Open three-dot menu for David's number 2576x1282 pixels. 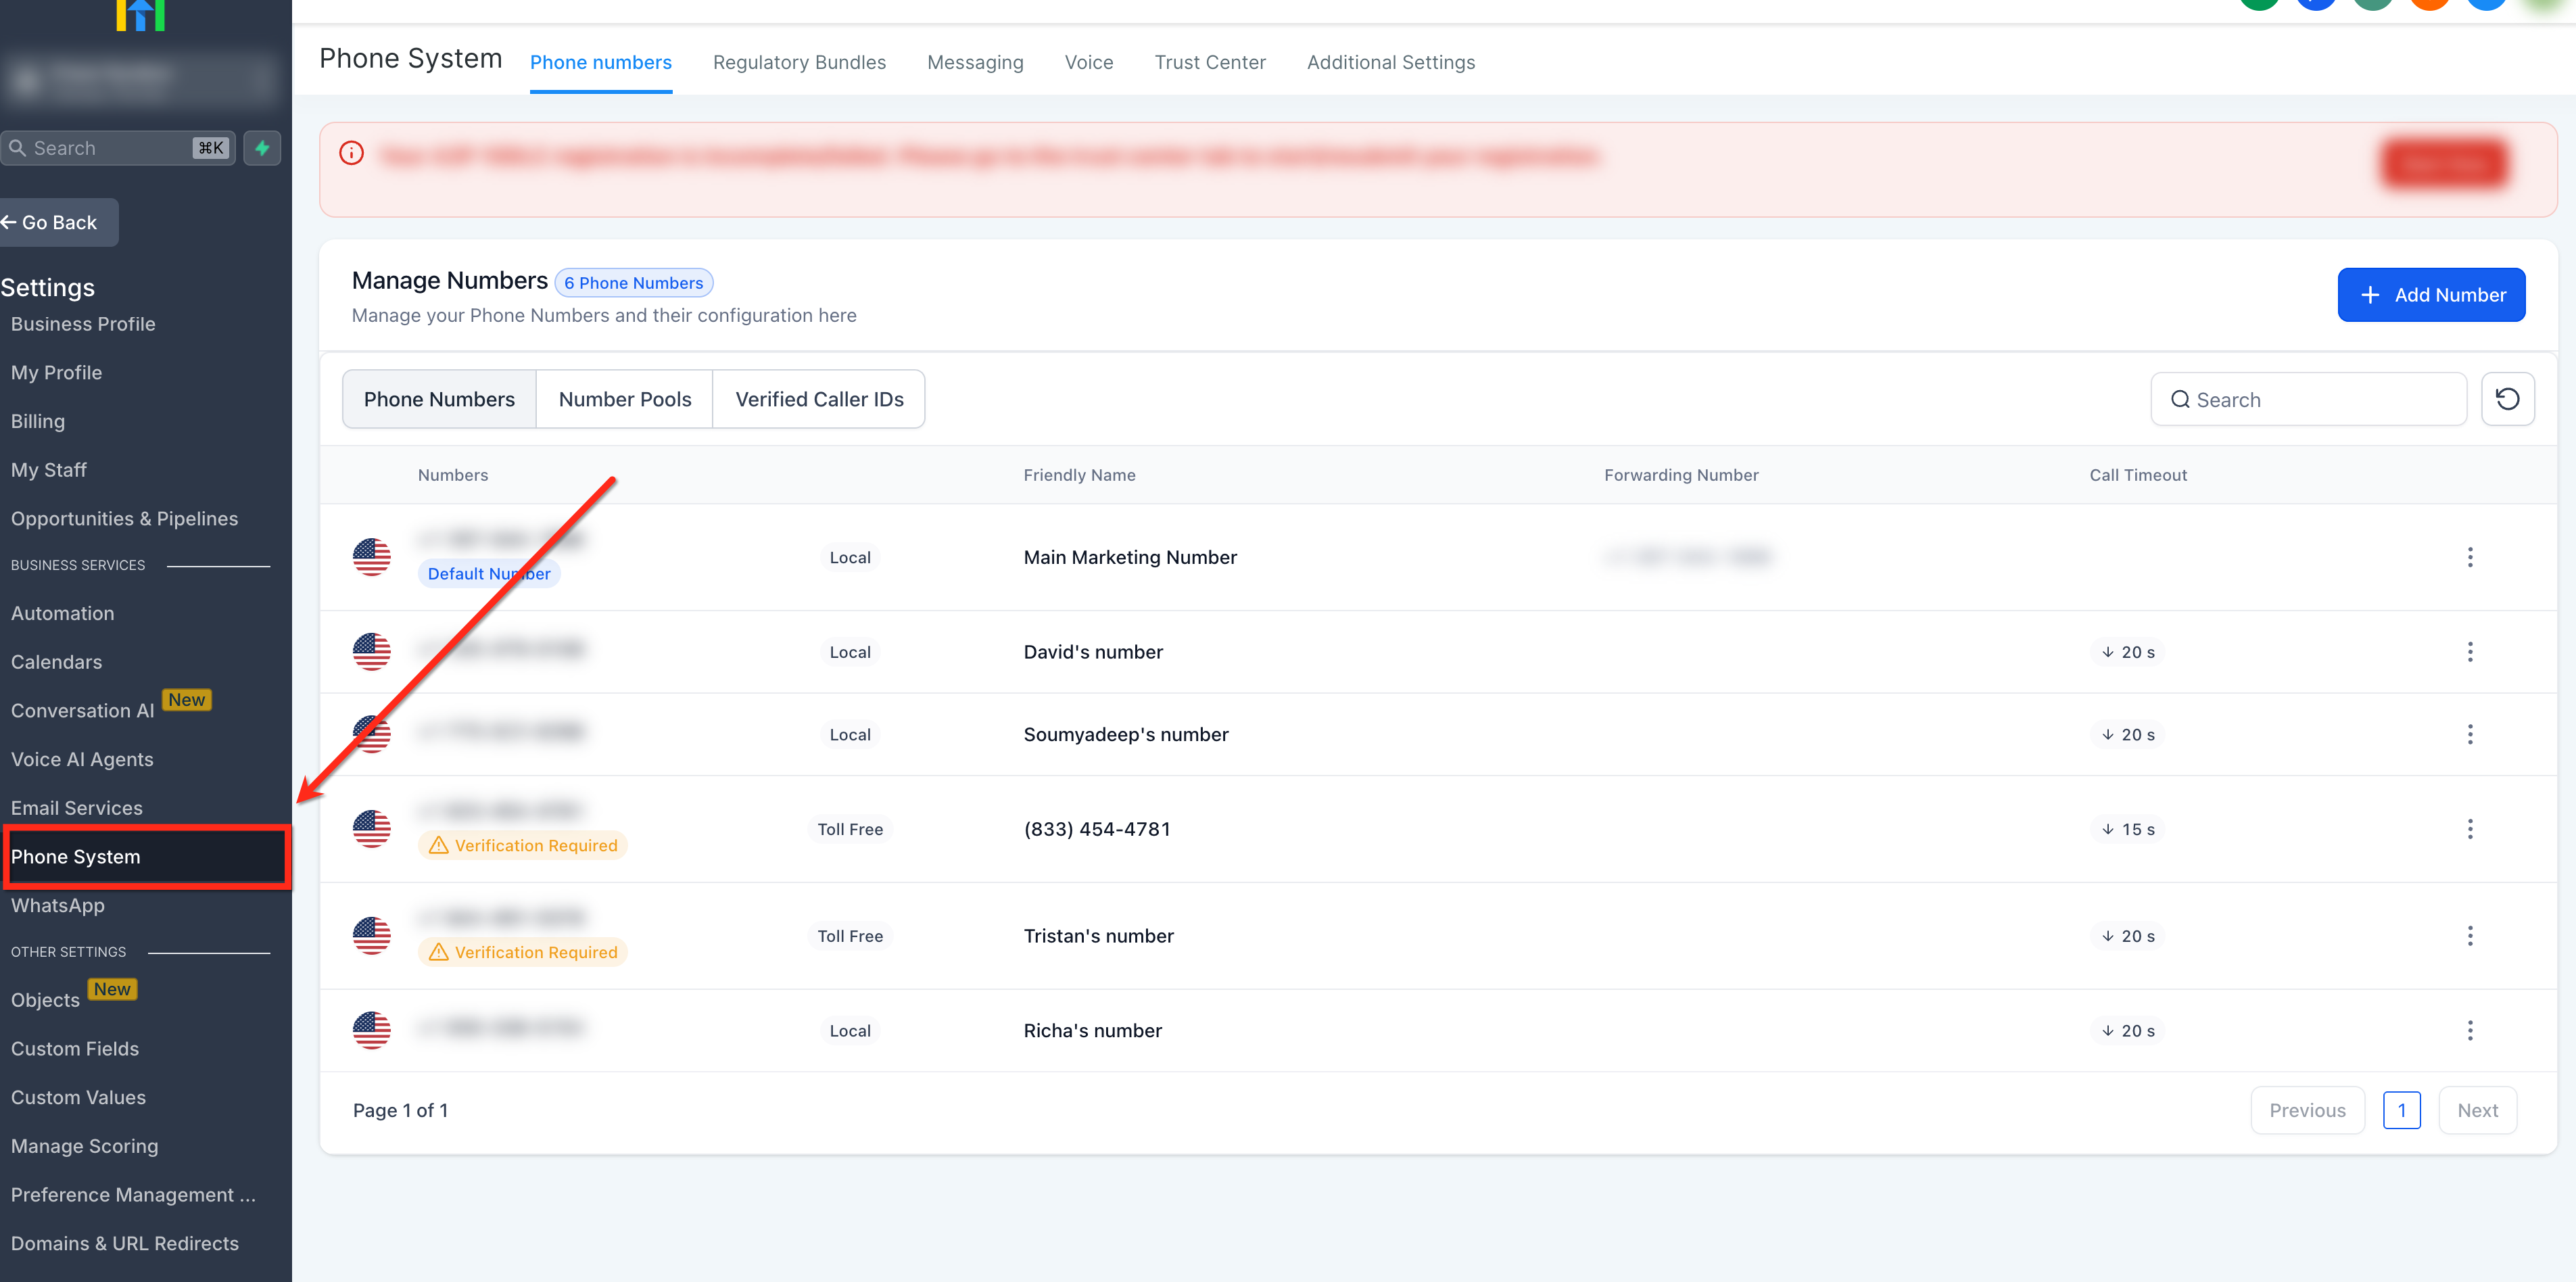pos(2469,652)
